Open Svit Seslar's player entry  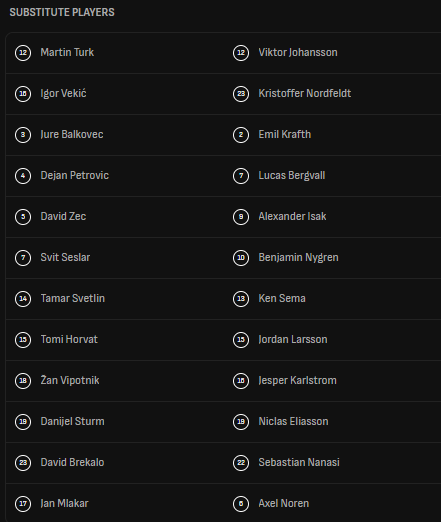pyautogui.click(x=65, y=257)
